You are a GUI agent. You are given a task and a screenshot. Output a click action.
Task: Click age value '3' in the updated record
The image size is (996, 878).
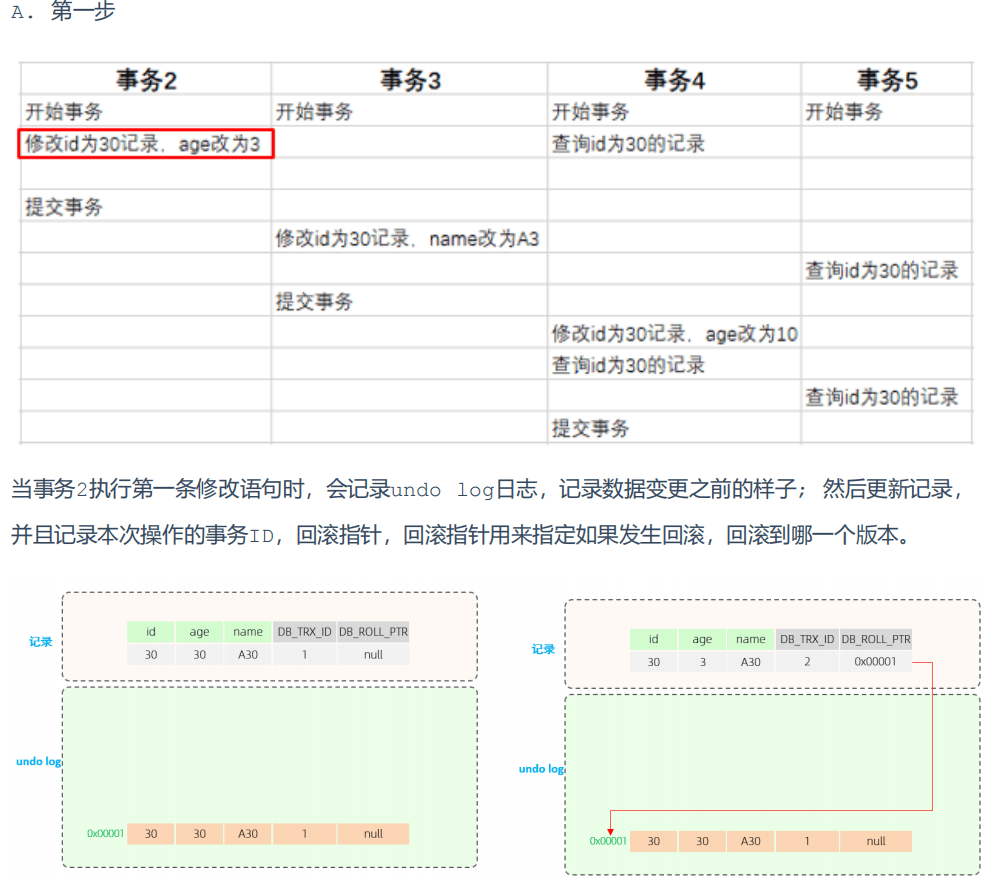(x=703, y=662)
